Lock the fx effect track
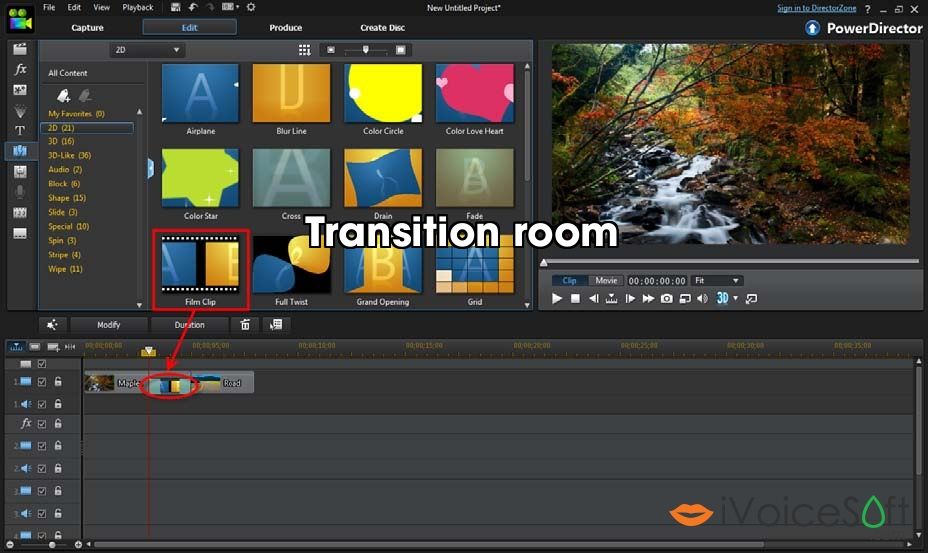Image resolution: width=928 pixels, height=553 pixels. coord(58,423)
